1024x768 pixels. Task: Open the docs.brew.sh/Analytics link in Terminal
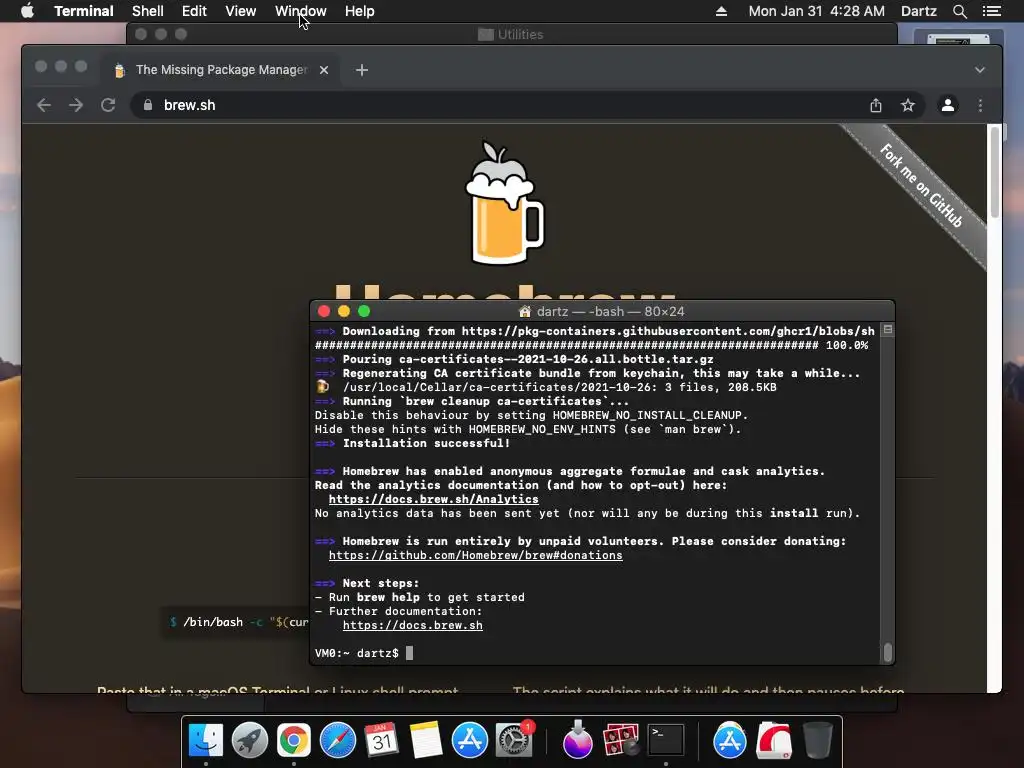pyautogui.click(x=434, y=499)
